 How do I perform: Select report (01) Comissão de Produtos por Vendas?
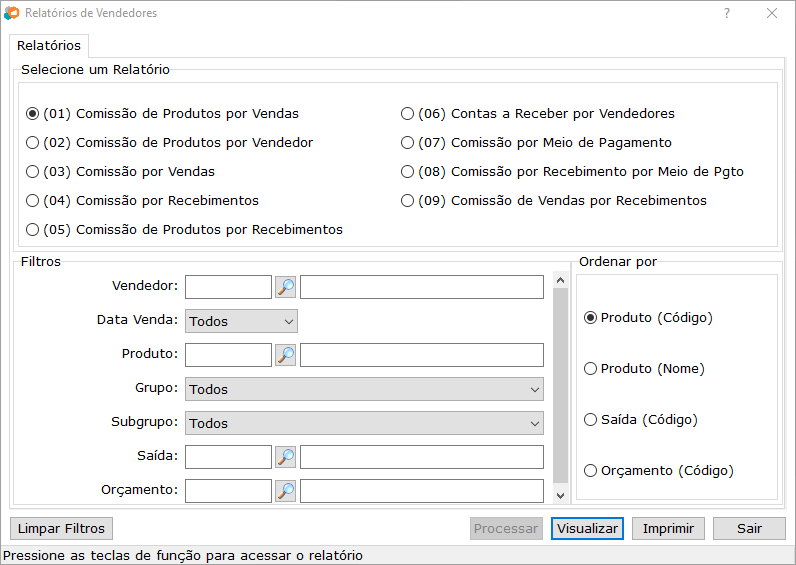click(162, 114)
